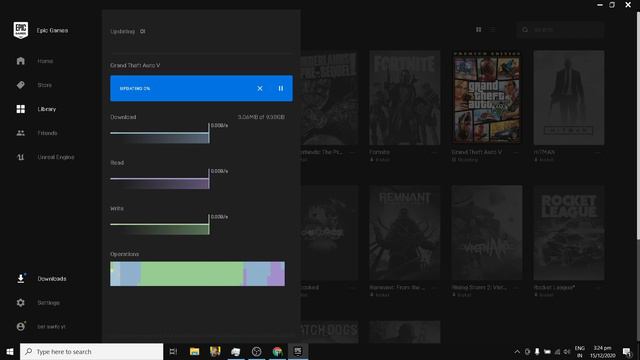Click the Epic Games logo
The width and height of the screenshot is (640, 360).
[20, 30]
